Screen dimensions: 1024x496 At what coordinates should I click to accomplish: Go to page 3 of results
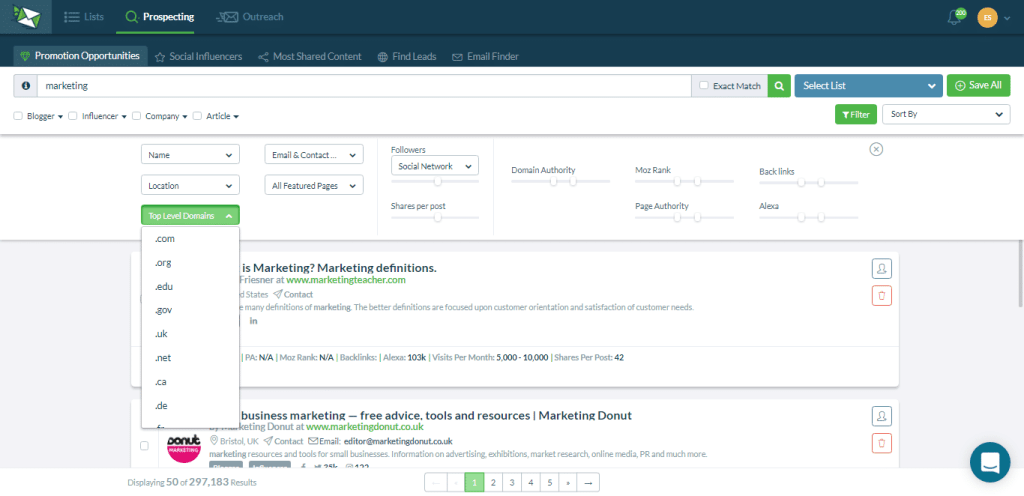click(x=512, y=482)
